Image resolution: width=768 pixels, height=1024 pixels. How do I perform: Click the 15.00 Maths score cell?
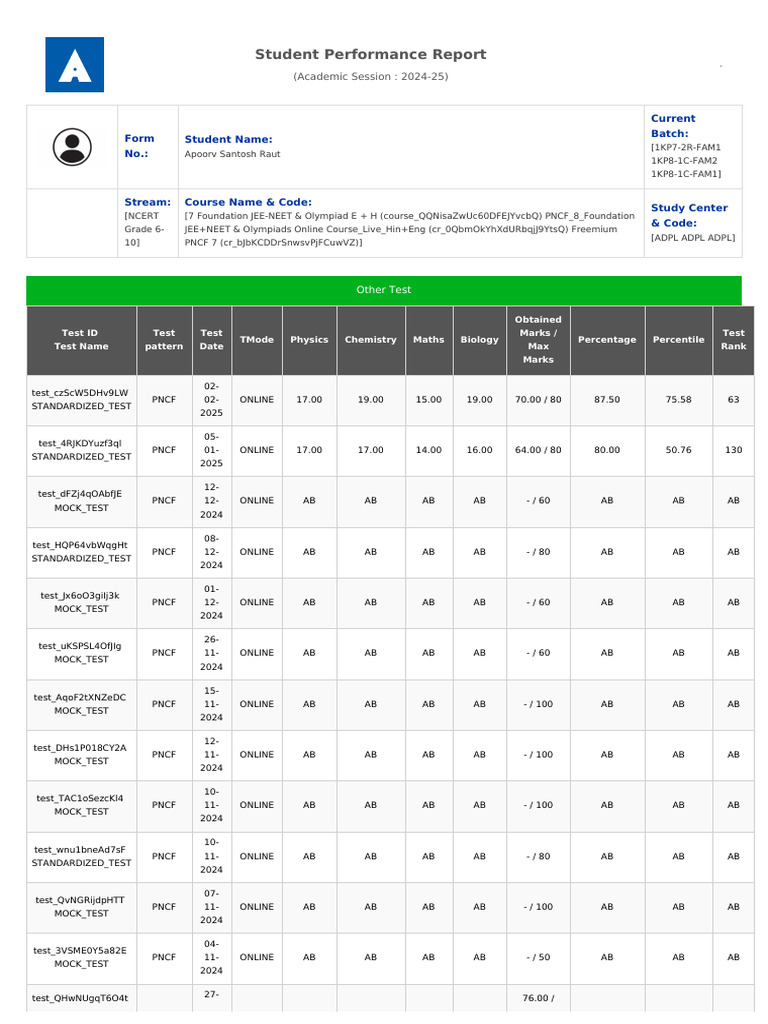pos(428,400)
